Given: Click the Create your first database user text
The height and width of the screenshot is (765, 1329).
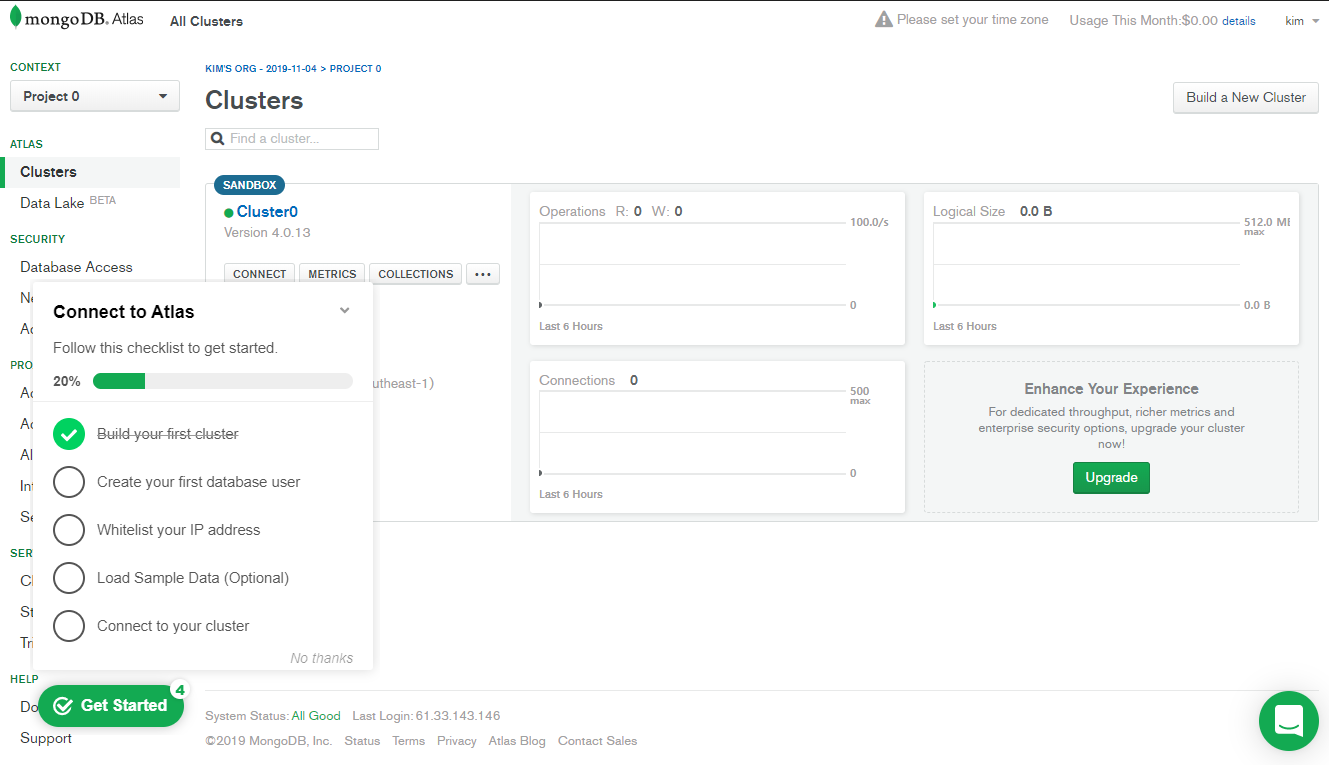Looking at the screenshot, I should [199, 482].
